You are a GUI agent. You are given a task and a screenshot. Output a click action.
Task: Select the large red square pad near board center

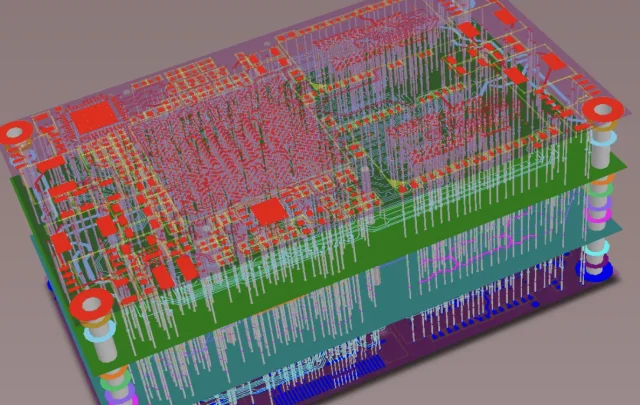tap(269, 212)
